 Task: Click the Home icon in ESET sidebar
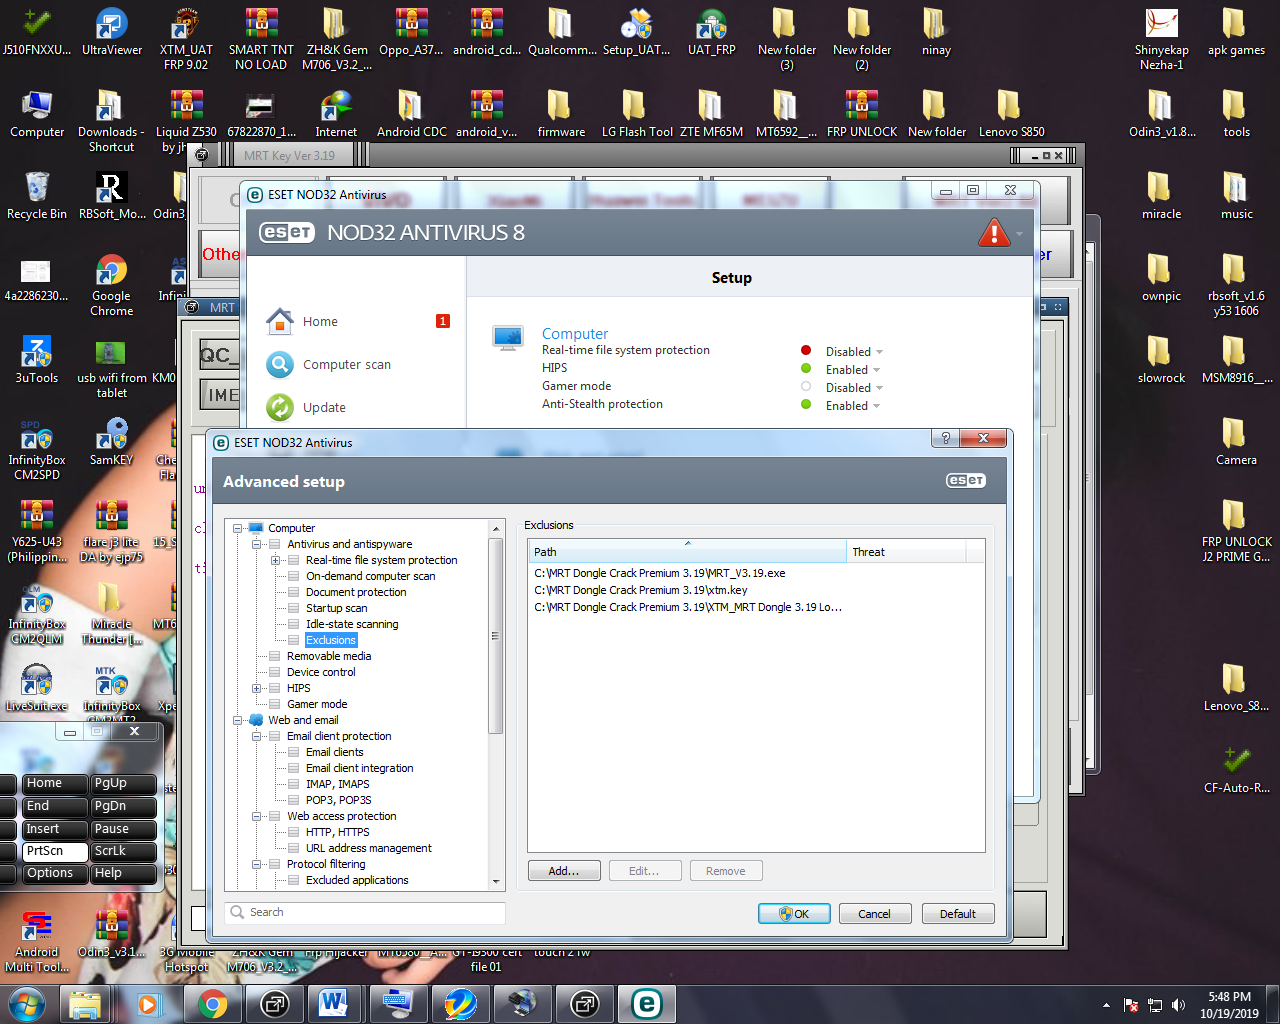click(x=280, y=321)
